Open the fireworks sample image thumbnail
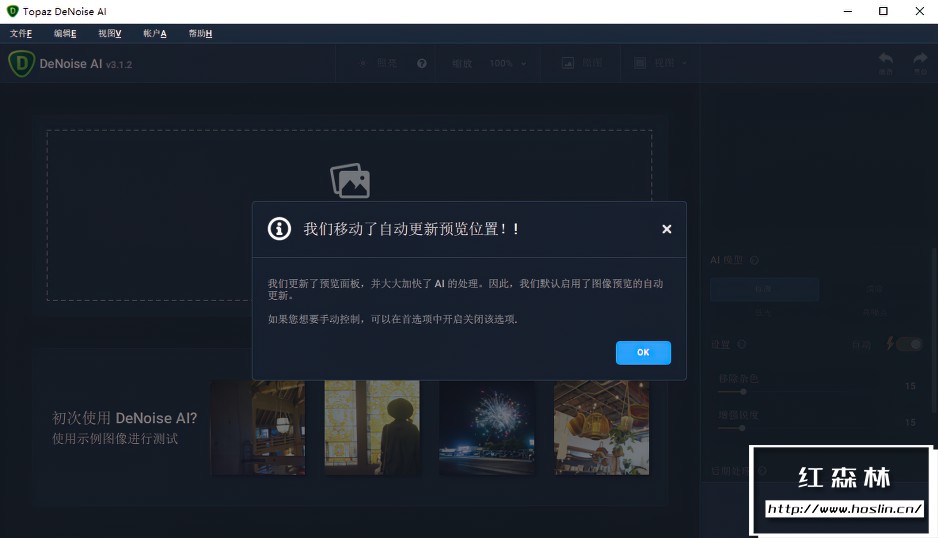Viewport: 938px width, 538px height. point(487,428)
